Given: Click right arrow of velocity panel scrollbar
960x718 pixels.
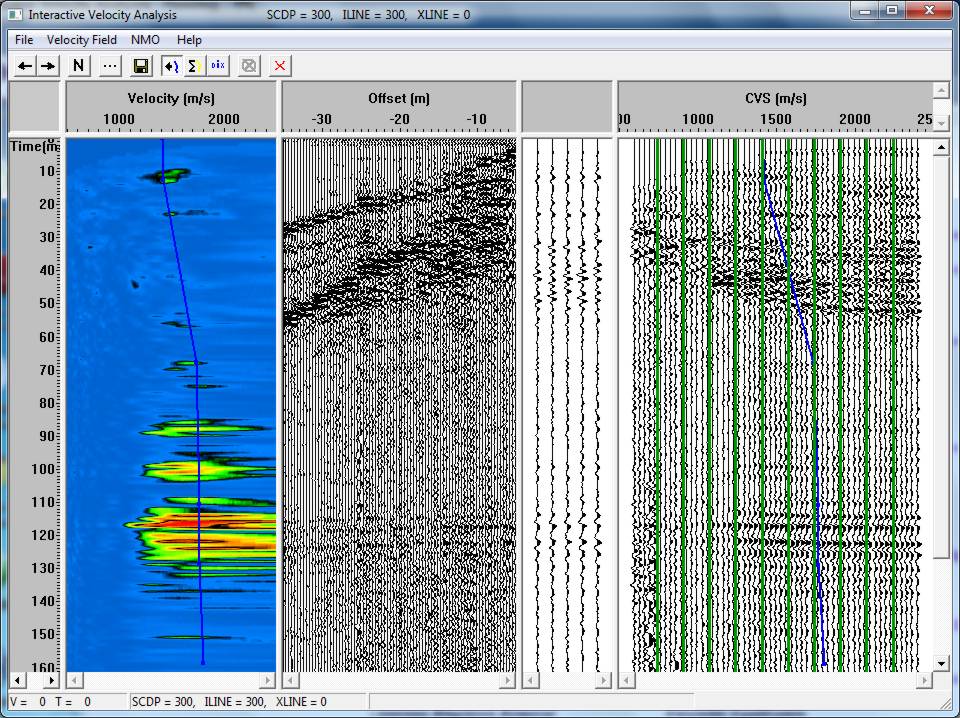Looking at the screenshot, I should 268,679.
